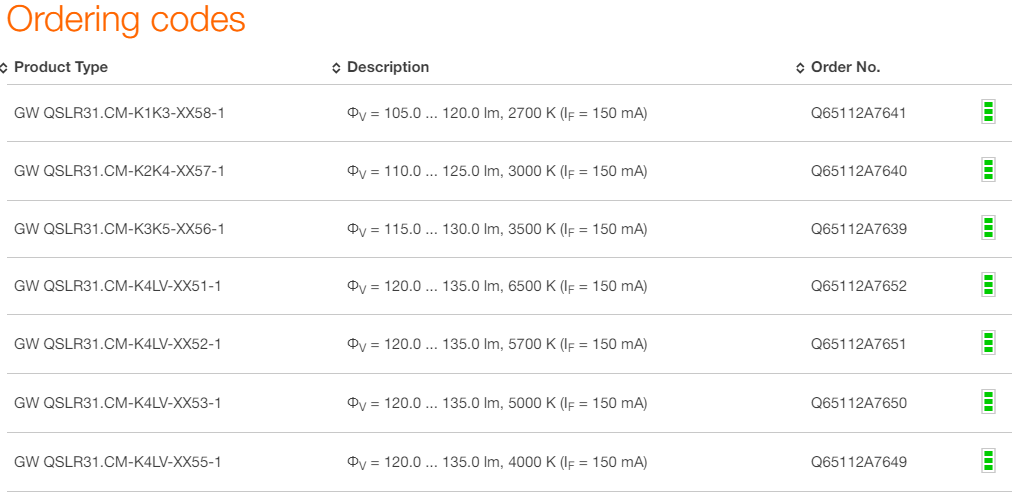Click green stock icon for order Q65112A7639
The image size is (1012, 502).
[x=988, y=228]
